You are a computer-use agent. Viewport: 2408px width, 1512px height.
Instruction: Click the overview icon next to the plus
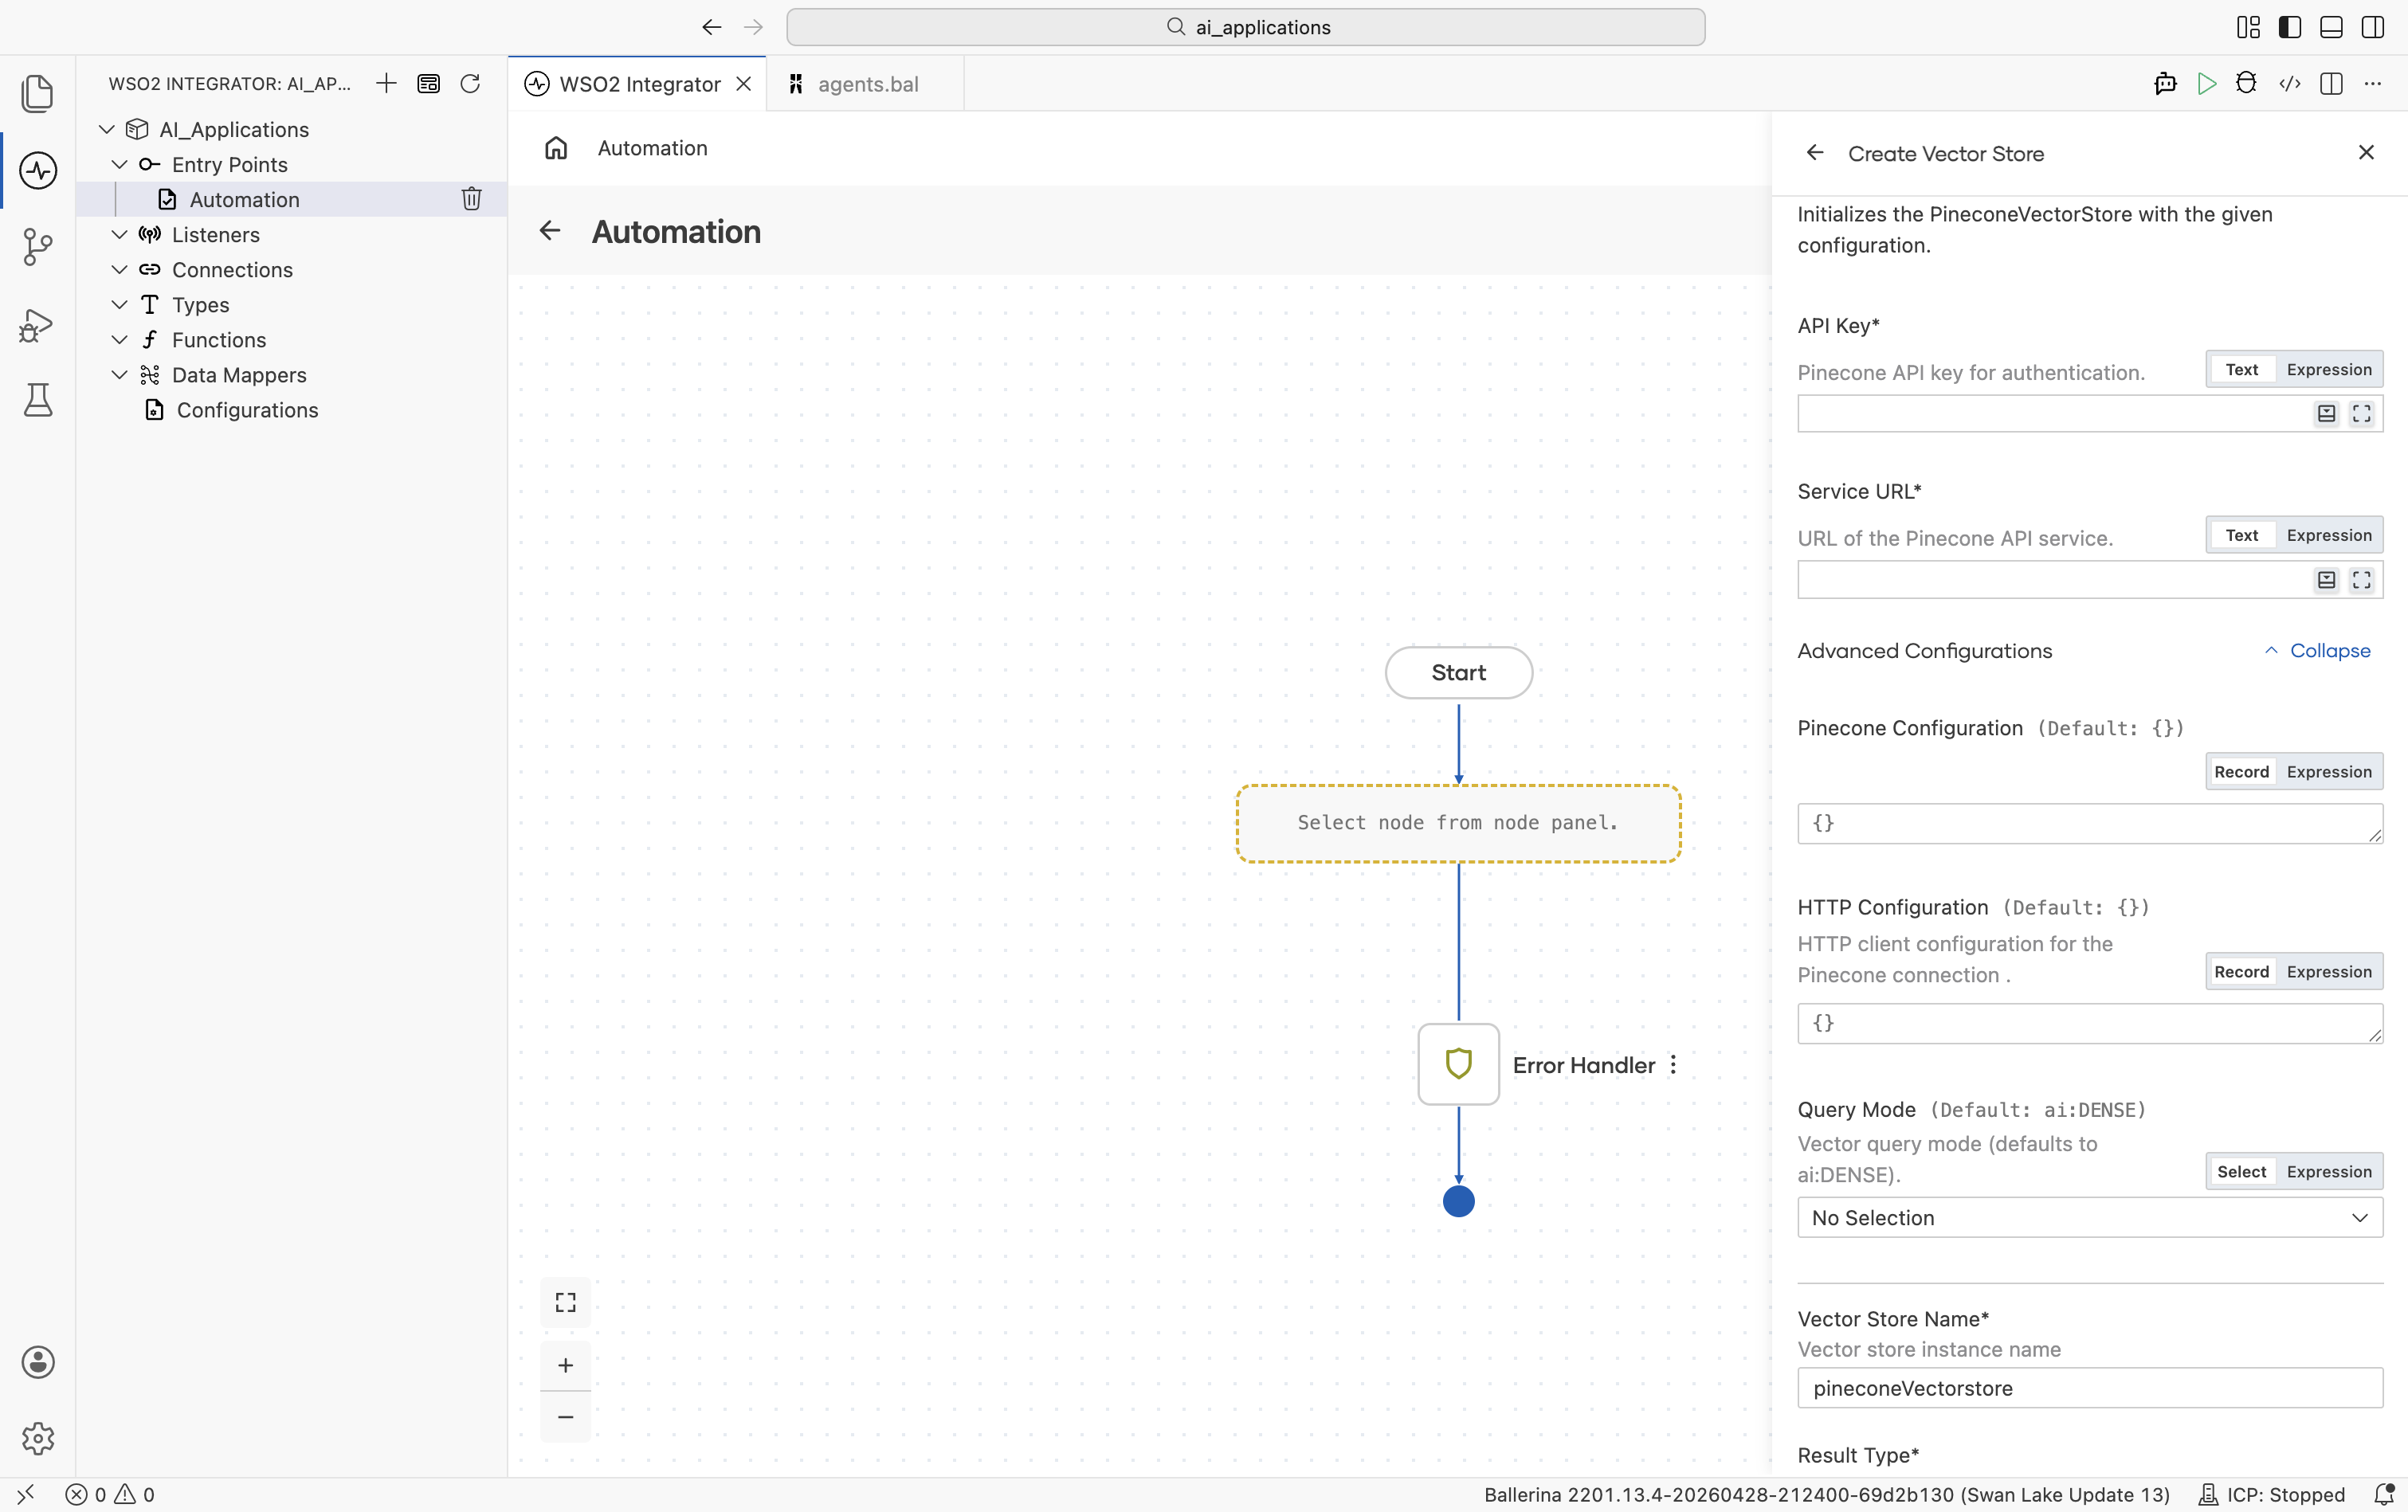[428, 84]
